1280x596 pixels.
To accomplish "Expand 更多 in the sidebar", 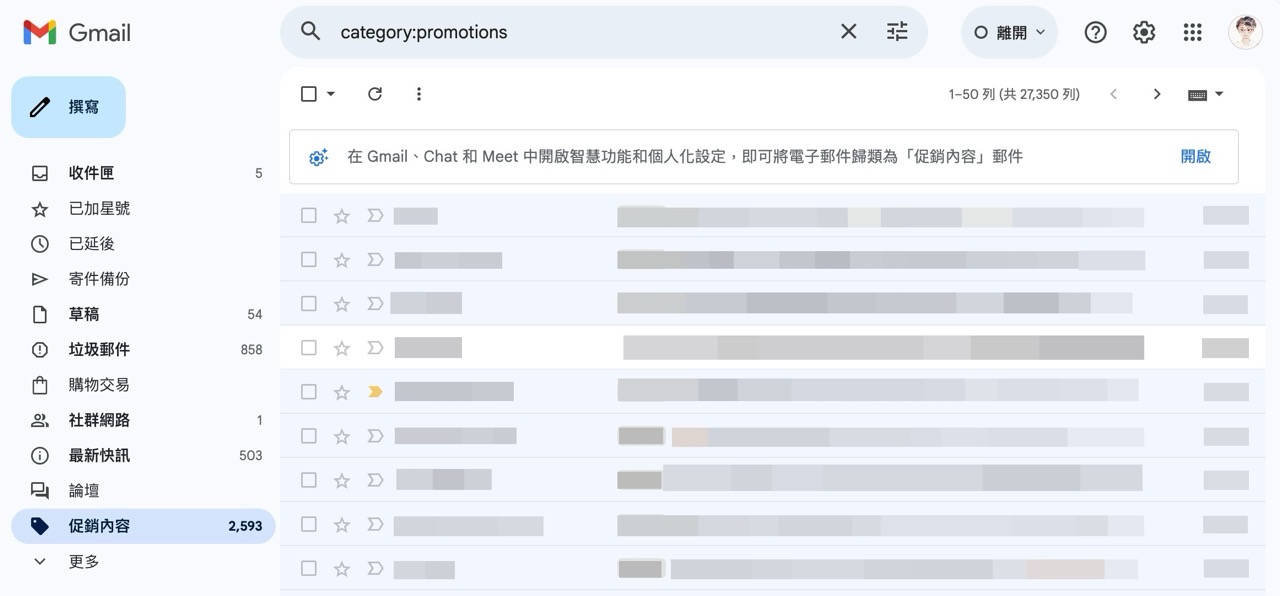I will pos(84,562).
